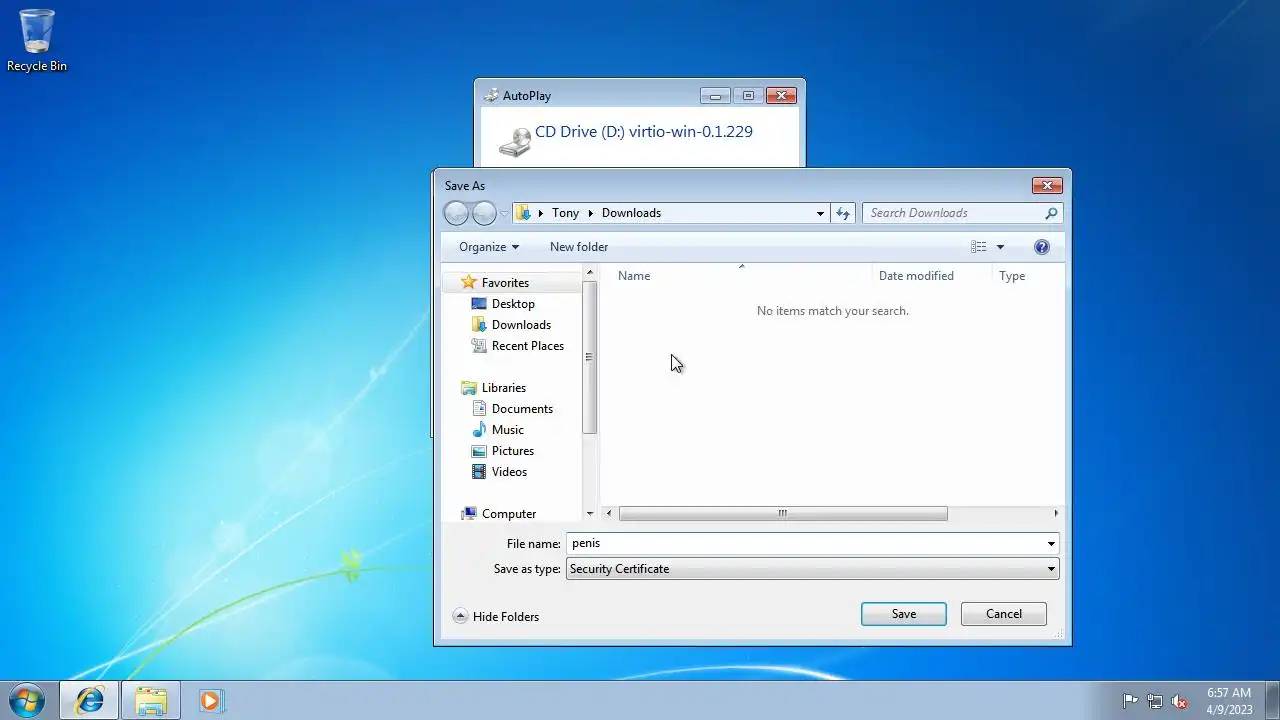Screen dimensions: 1280x720
Task: Click the file list scroll left arrow
Action: tap(610, 514)
